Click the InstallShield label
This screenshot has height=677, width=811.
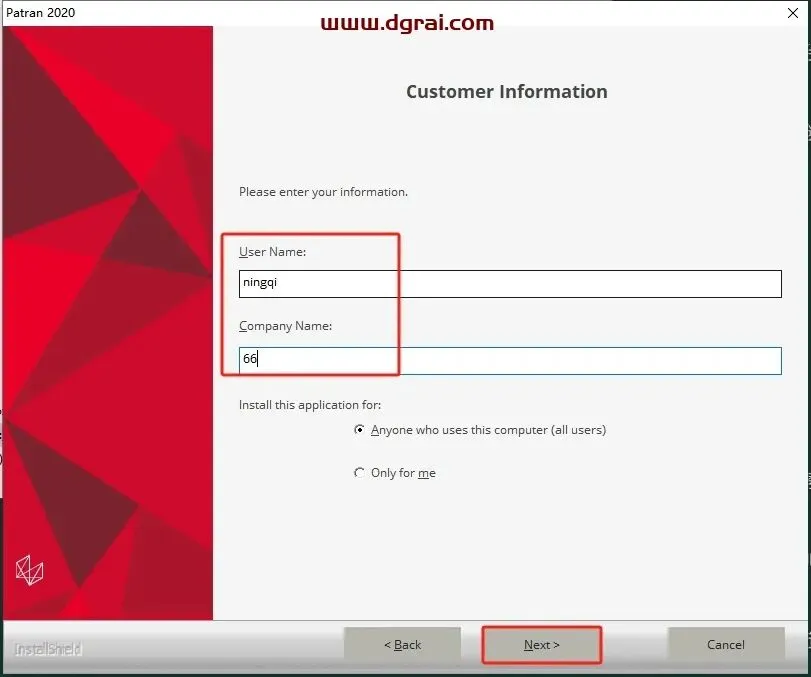[x=48, y=649]
